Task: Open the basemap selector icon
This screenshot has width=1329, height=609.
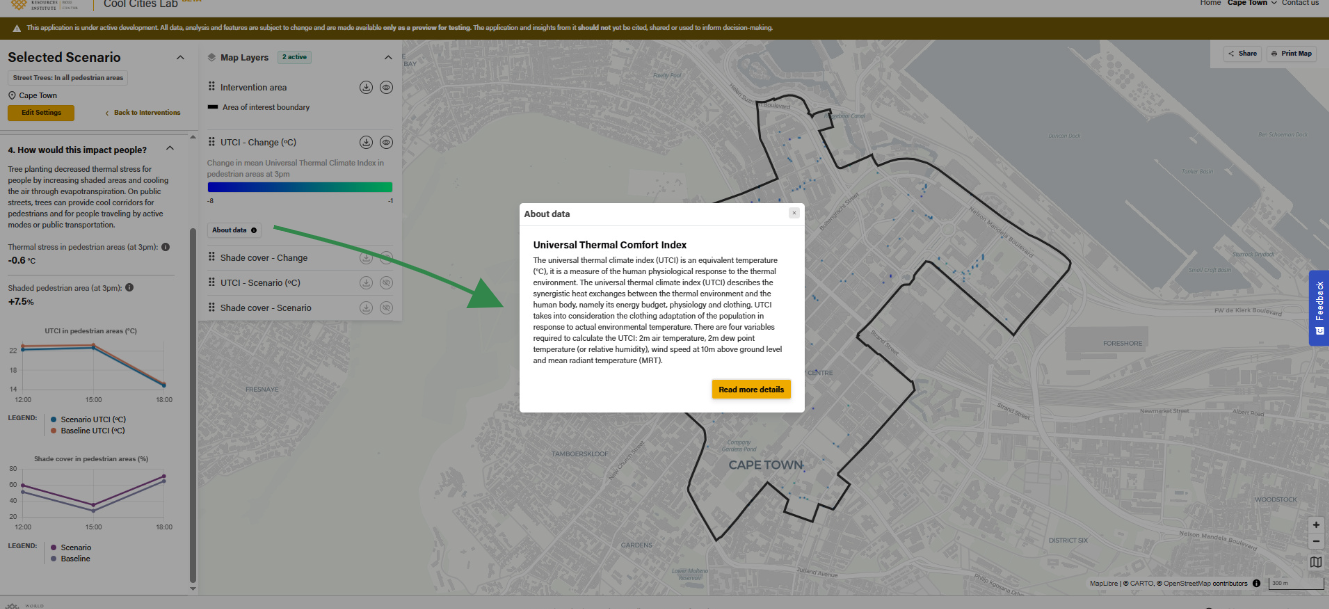Action: tap(1315, 562)
